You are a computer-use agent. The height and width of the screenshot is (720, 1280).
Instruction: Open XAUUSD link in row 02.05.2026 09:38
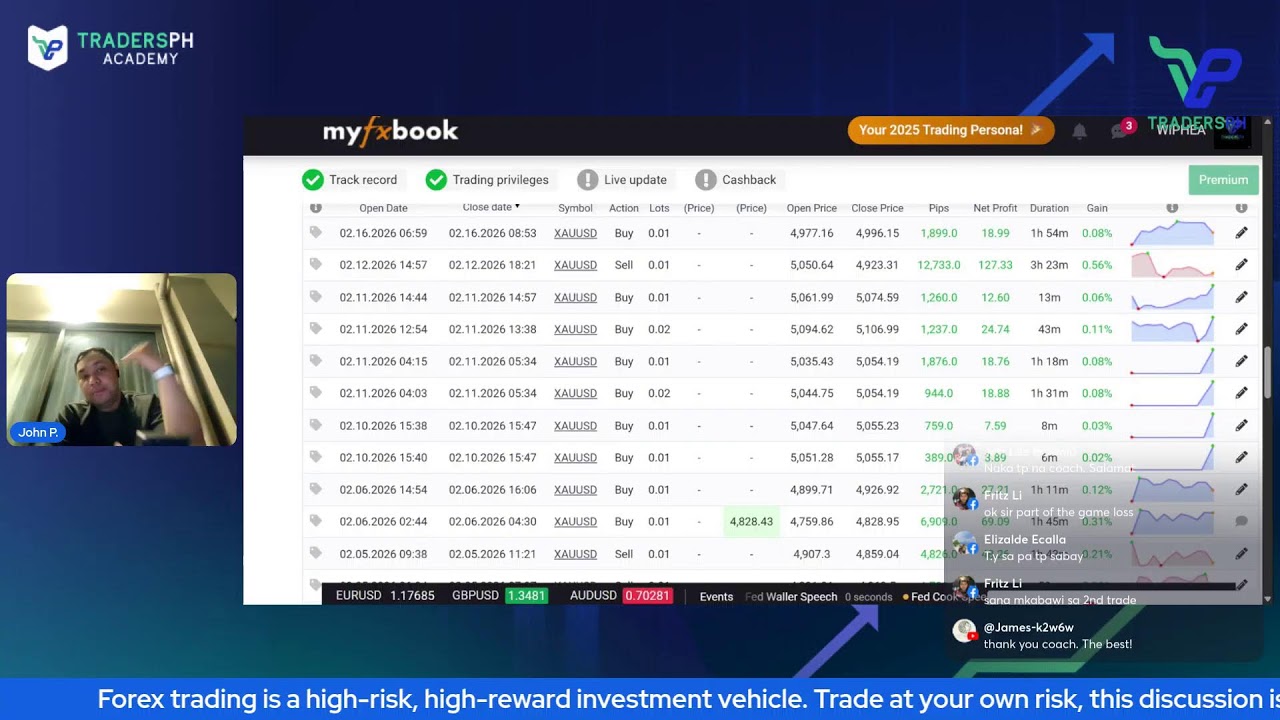coord(575,553)
